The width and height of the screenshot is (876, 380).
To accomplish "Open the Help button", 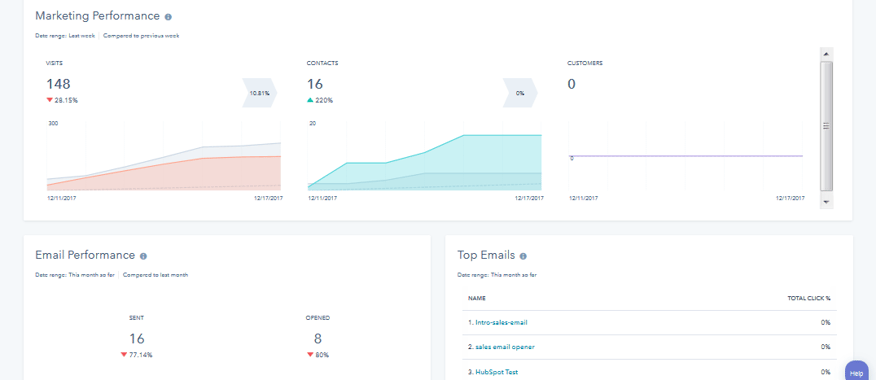I will 857,372.
